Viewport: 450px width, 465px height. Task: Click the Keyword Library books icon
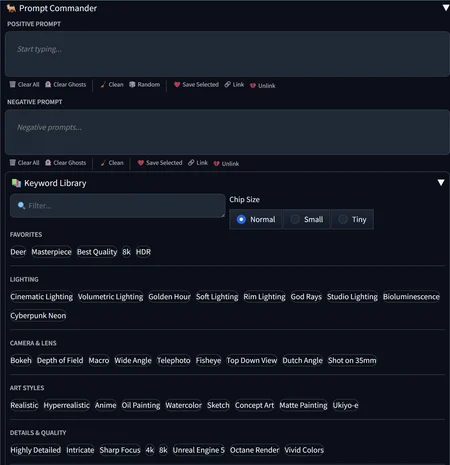tap(16, 183)
